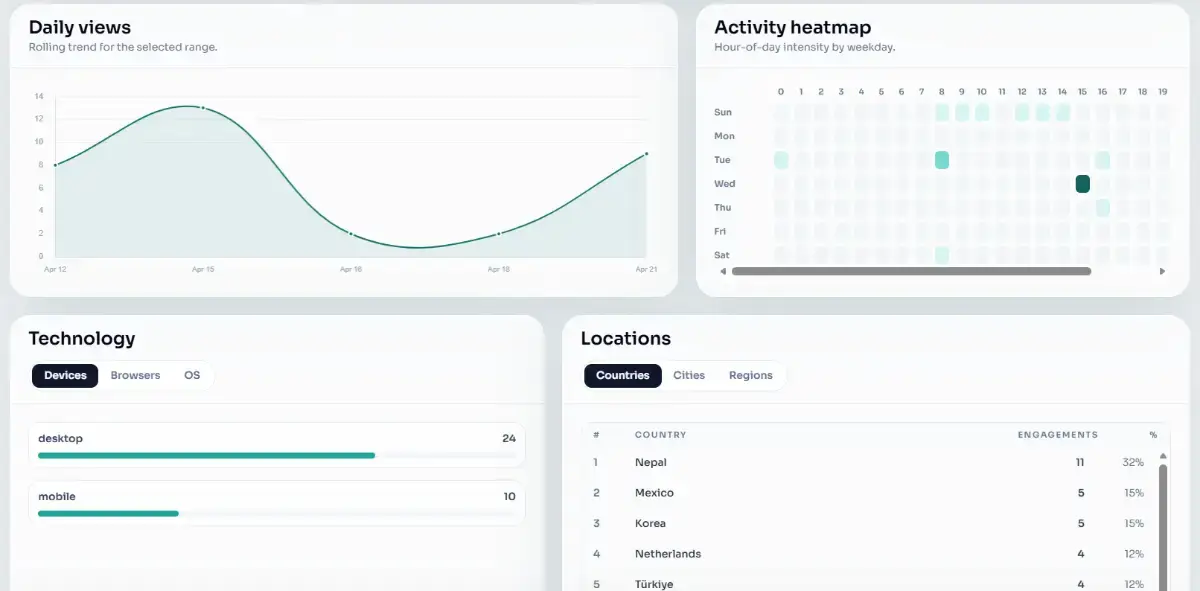The height and width of the screenshot is (591, 1200).
Task: Click Nepal's 32% value
Action: tap(1133, 462)
